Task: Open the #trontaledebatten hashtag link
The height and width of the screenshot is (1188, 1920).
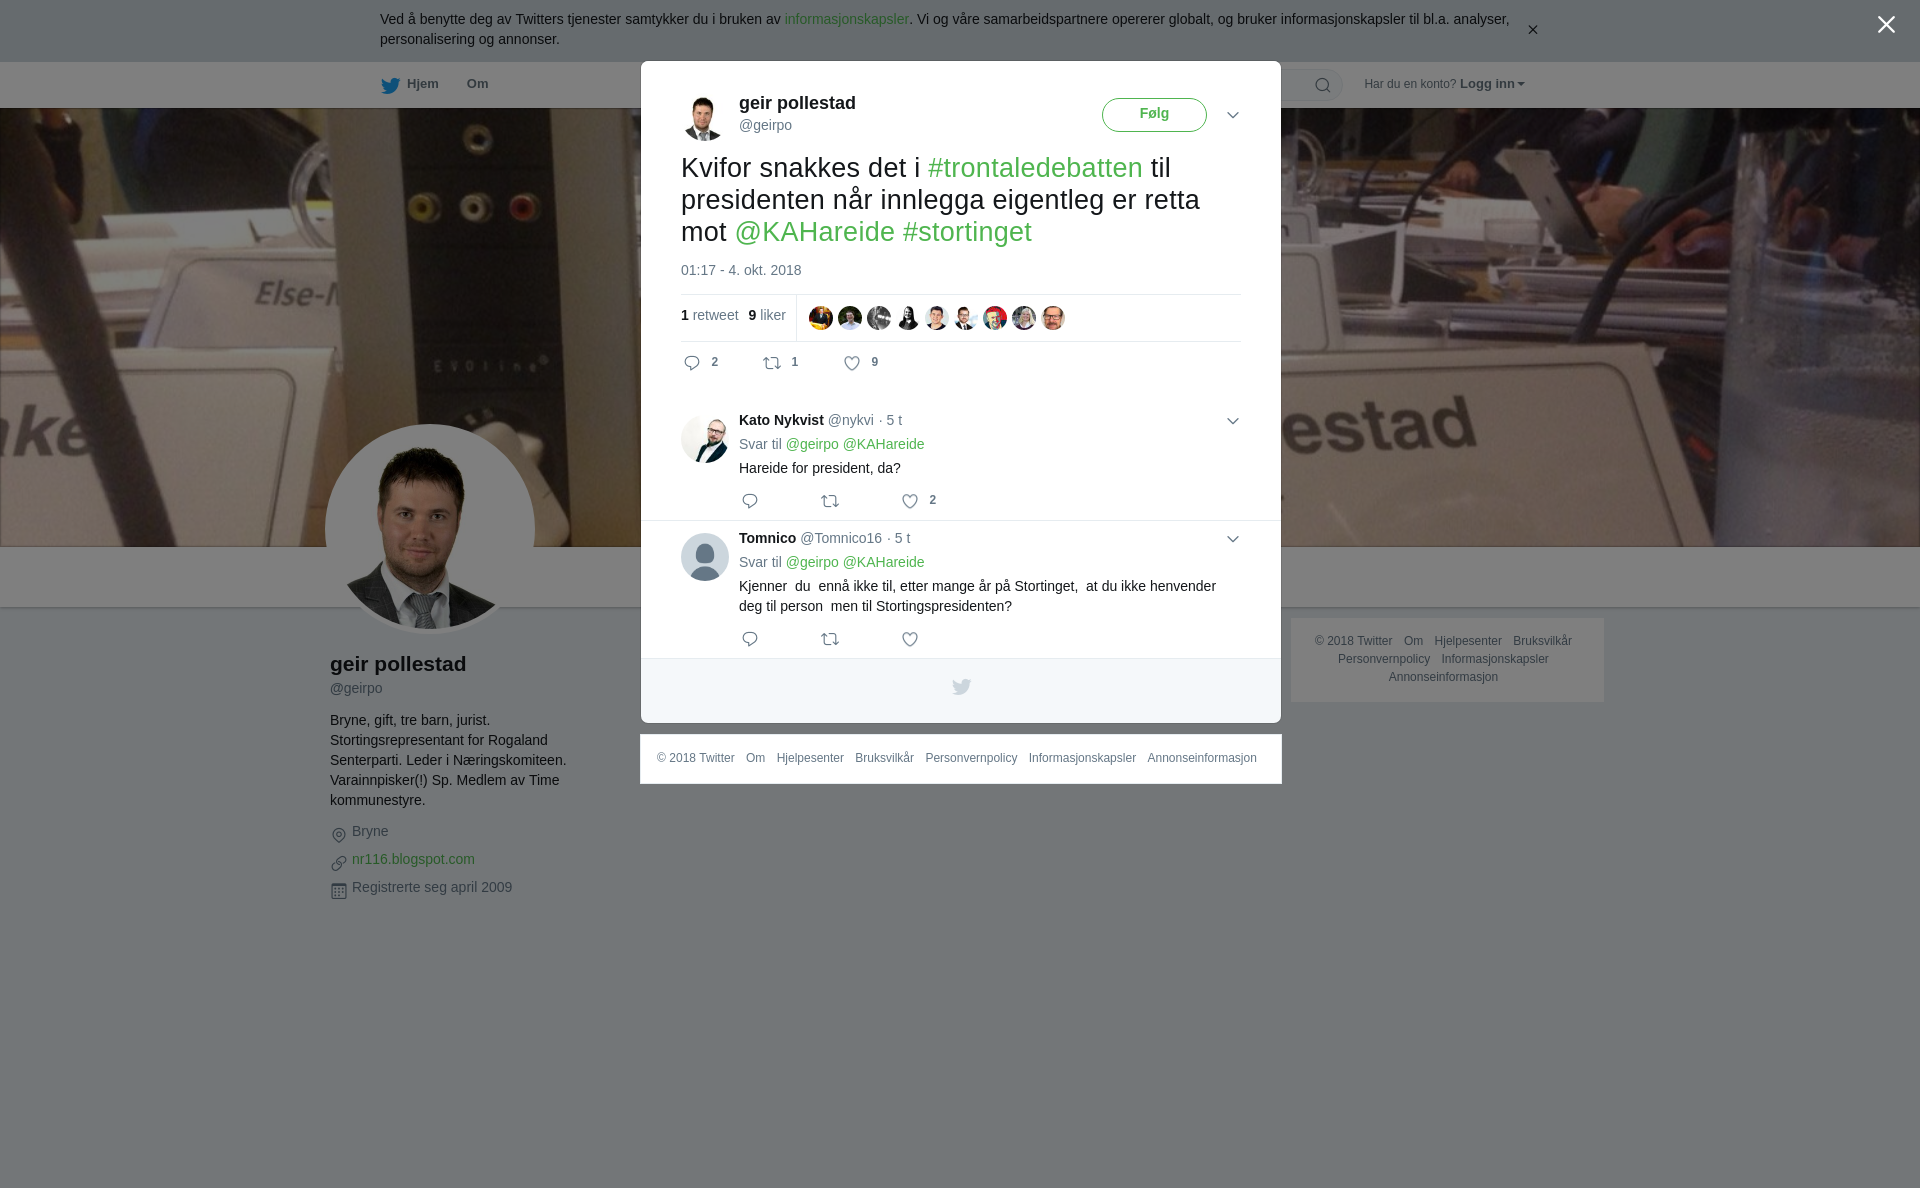Action: tap(1035, 168)
